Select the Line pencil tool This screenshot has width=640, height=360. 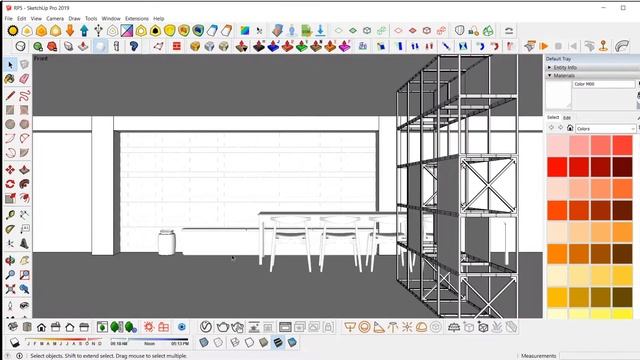[x=10, y=96]
